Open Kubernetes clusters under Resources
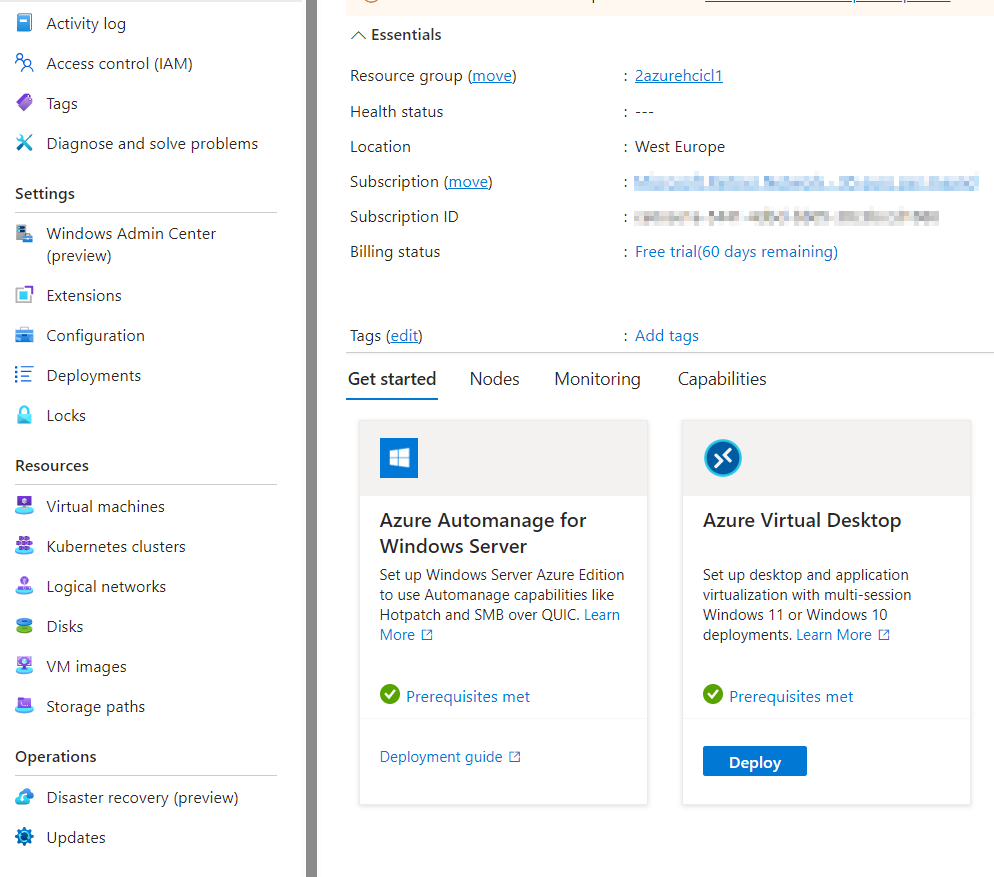The height and width of the screenshot is (877, 994). tap(115, 546)
